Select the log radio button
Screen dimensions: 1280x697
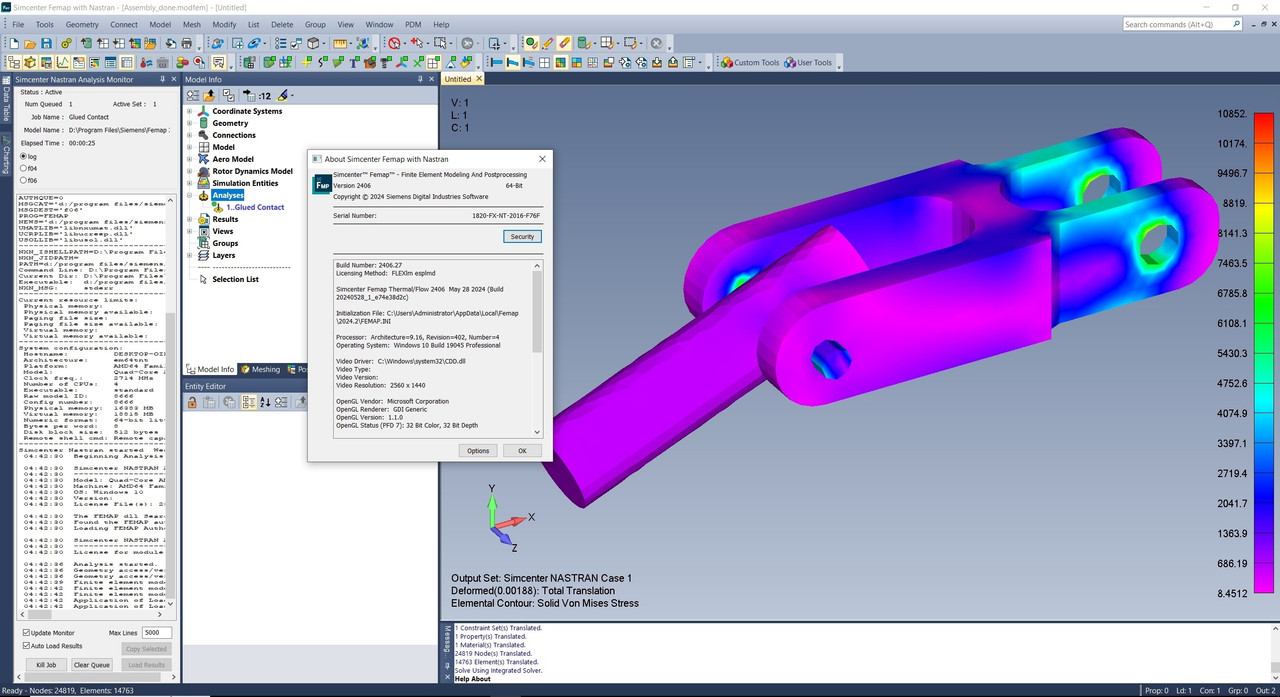click(23, 156)
